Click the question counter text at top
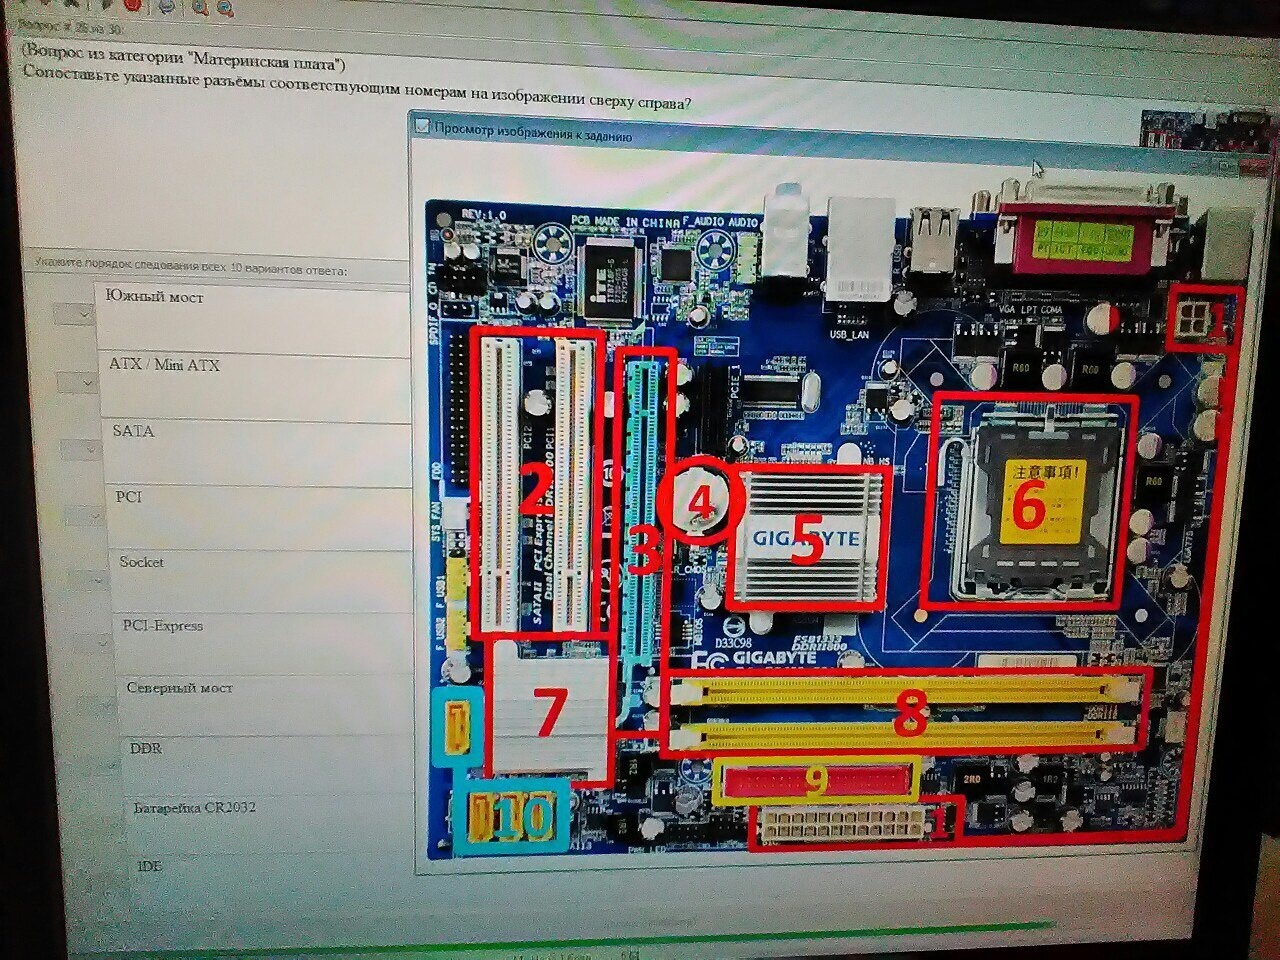The height and width of the screenshot is (960, 1280). [69, 28]
